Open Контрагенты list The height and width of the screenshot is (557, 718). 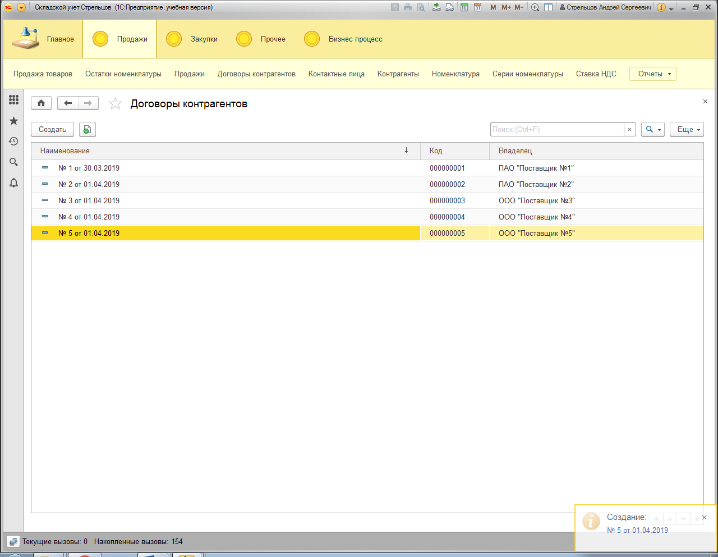[x=398, y=74]
